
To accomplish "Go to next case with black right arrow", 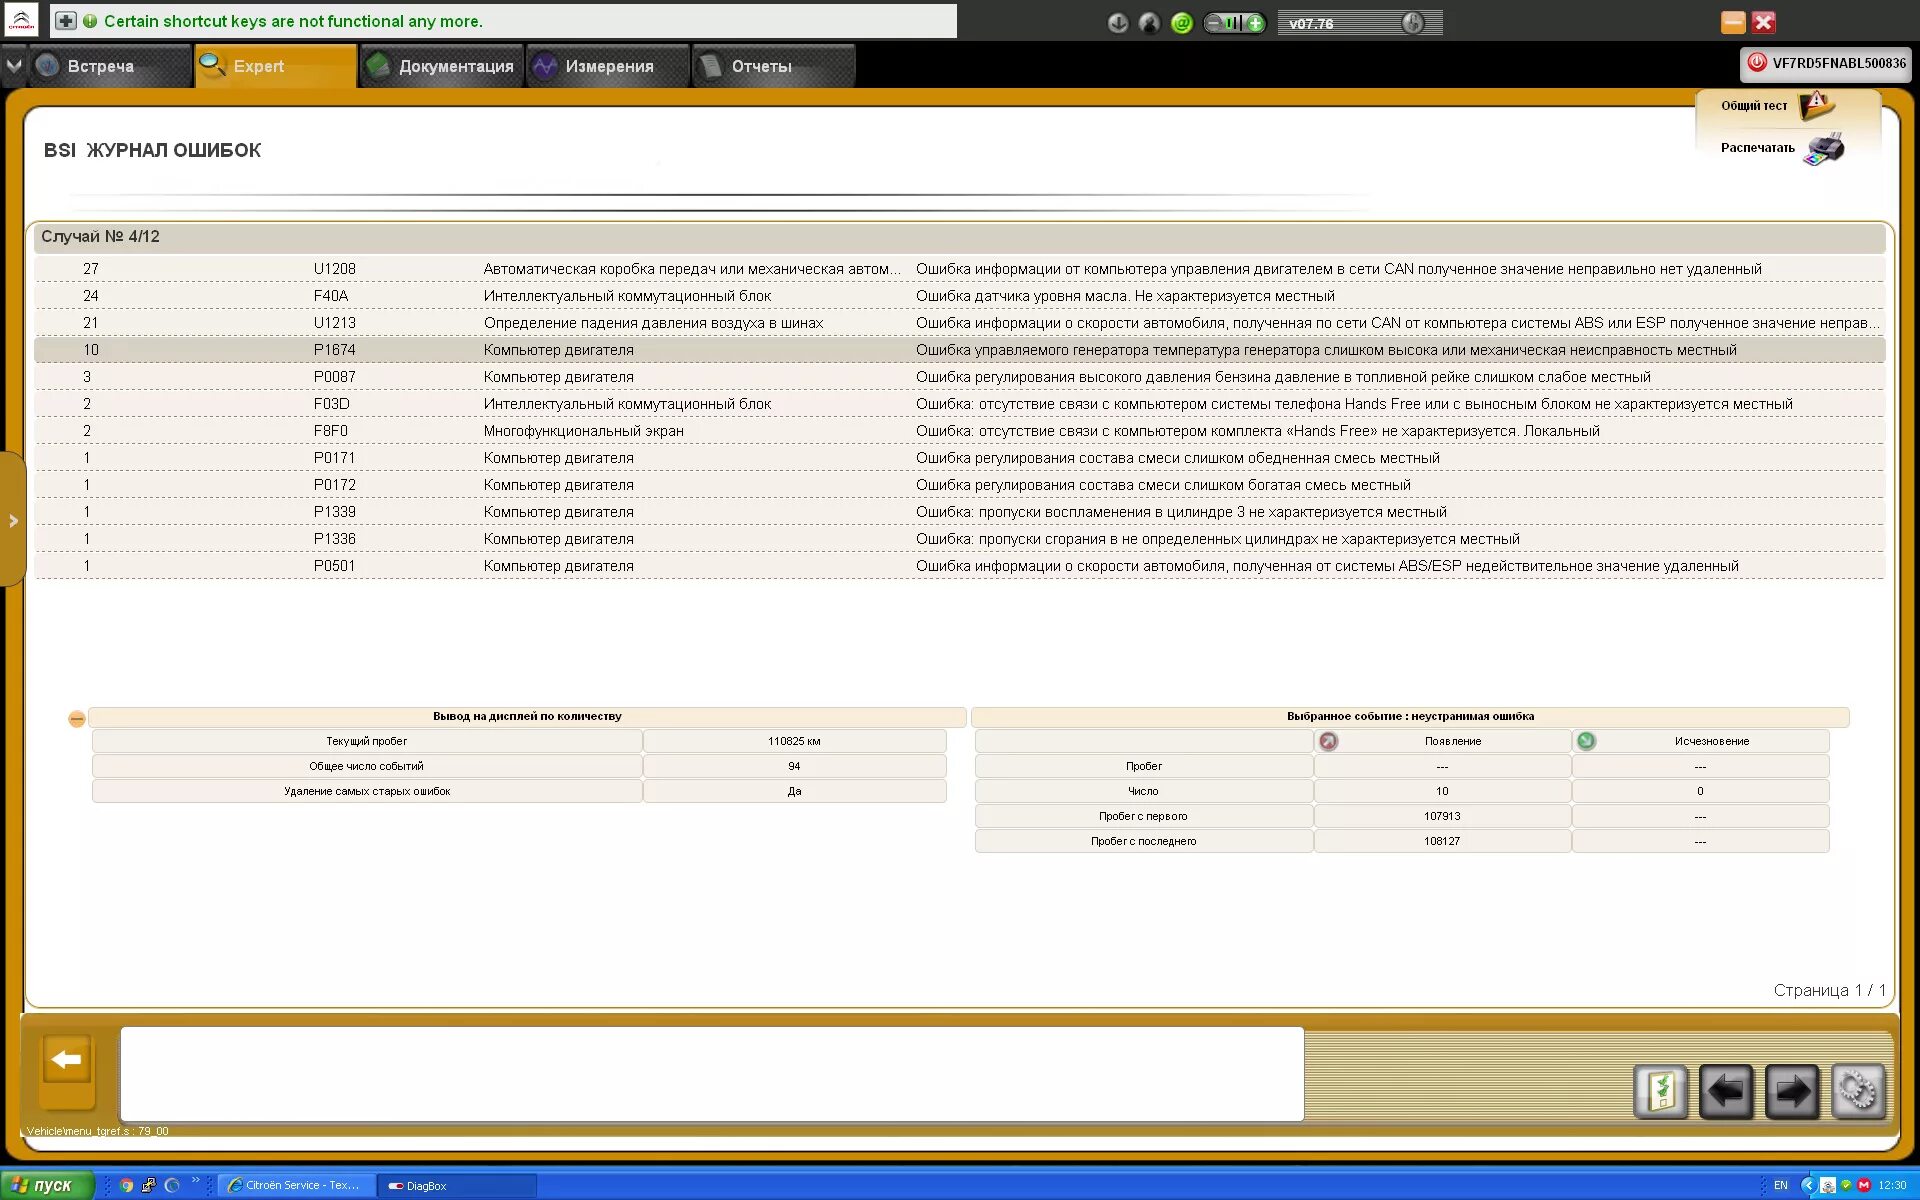I will 1792,1091.
